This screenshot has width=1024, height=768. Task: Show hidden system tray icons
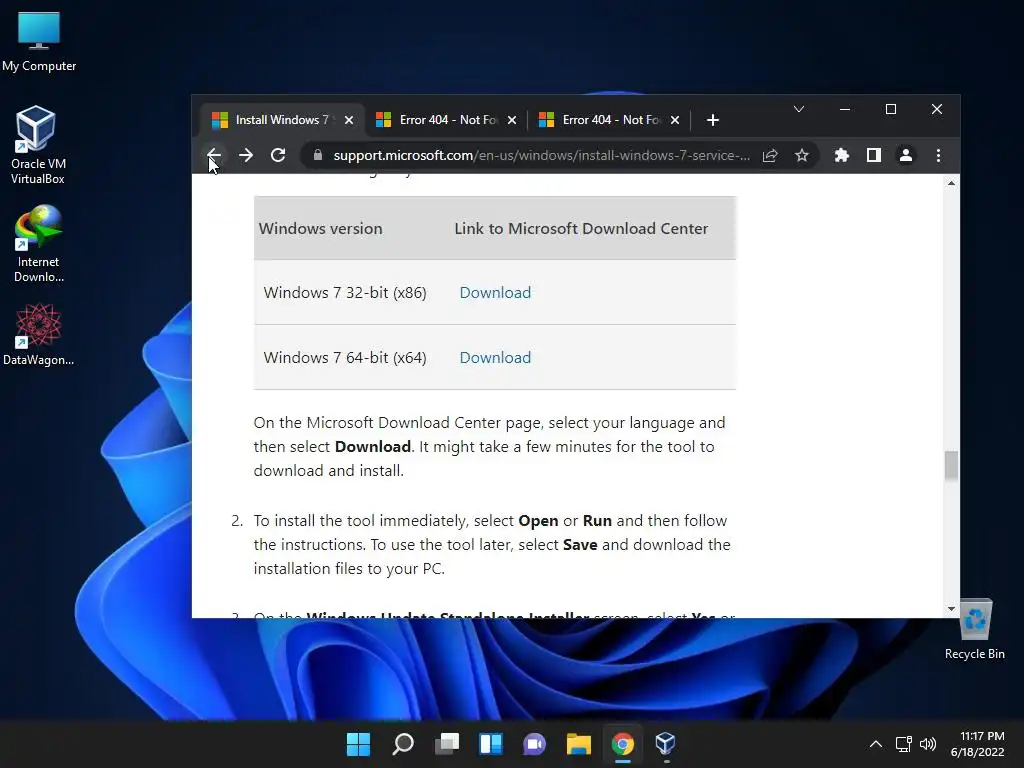click(876, 744)
